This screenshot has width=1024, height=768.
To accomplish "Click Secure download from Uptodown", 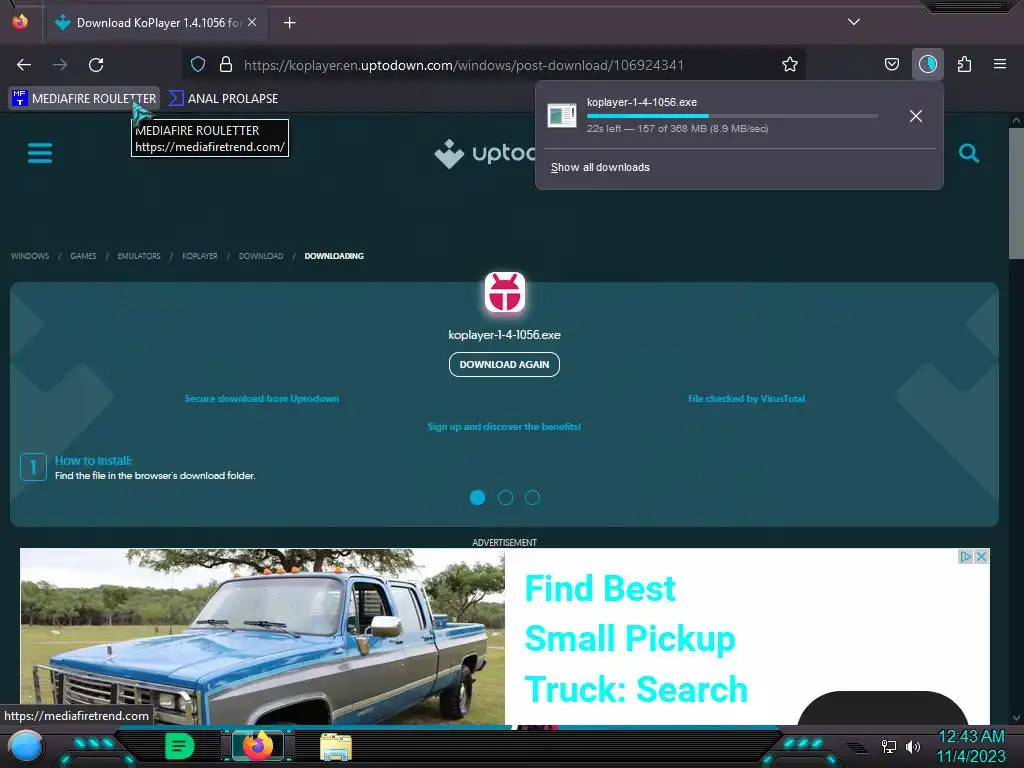I will pyautogui.click(x=261, y=398).
